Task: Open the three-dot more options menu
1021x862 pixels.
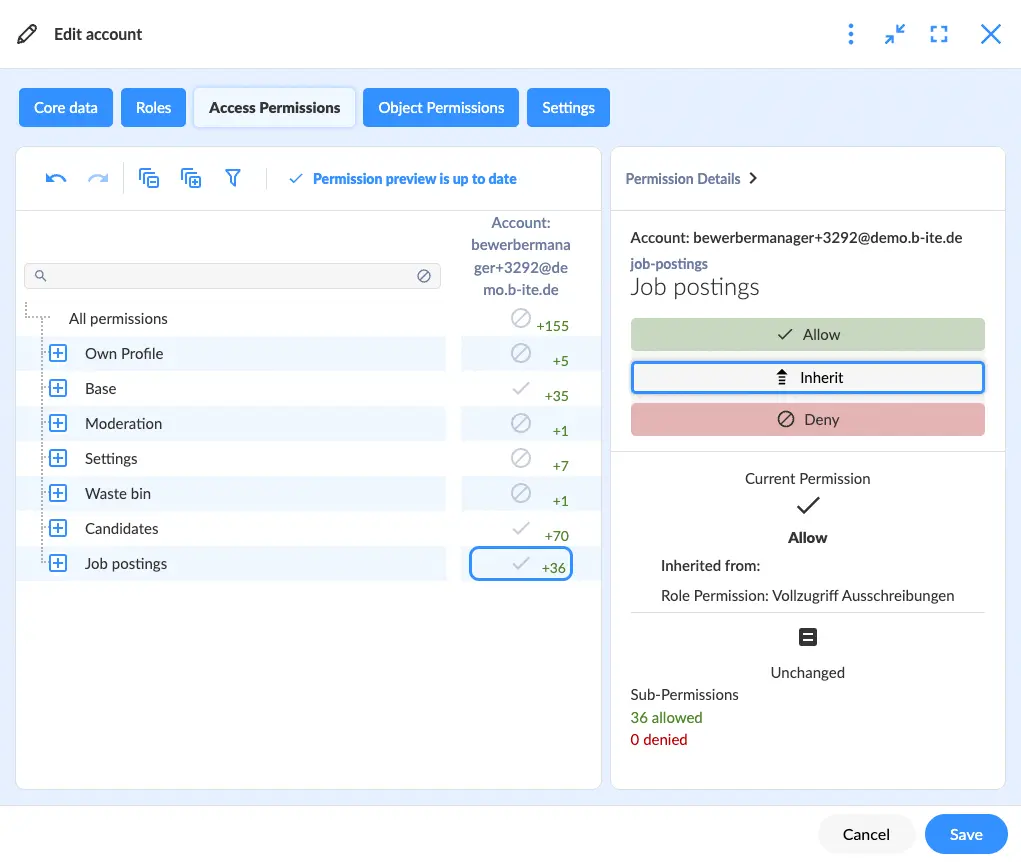Action: tap(850, 34)
